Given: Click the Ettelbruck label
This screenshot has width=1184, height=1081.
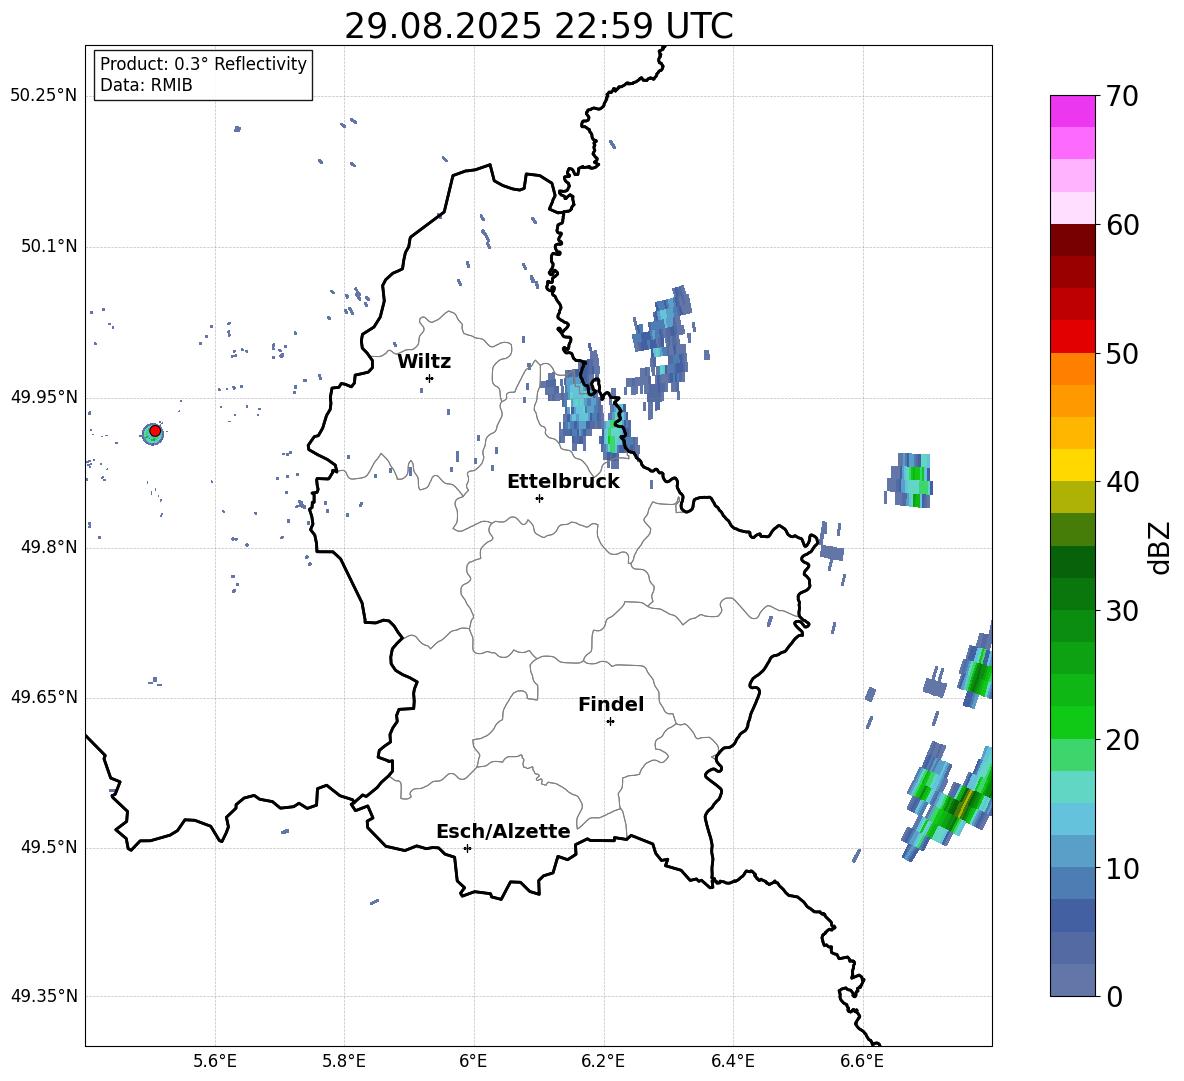Looking at the screenshot, I should pyautogui.click(x=563, y=482).
